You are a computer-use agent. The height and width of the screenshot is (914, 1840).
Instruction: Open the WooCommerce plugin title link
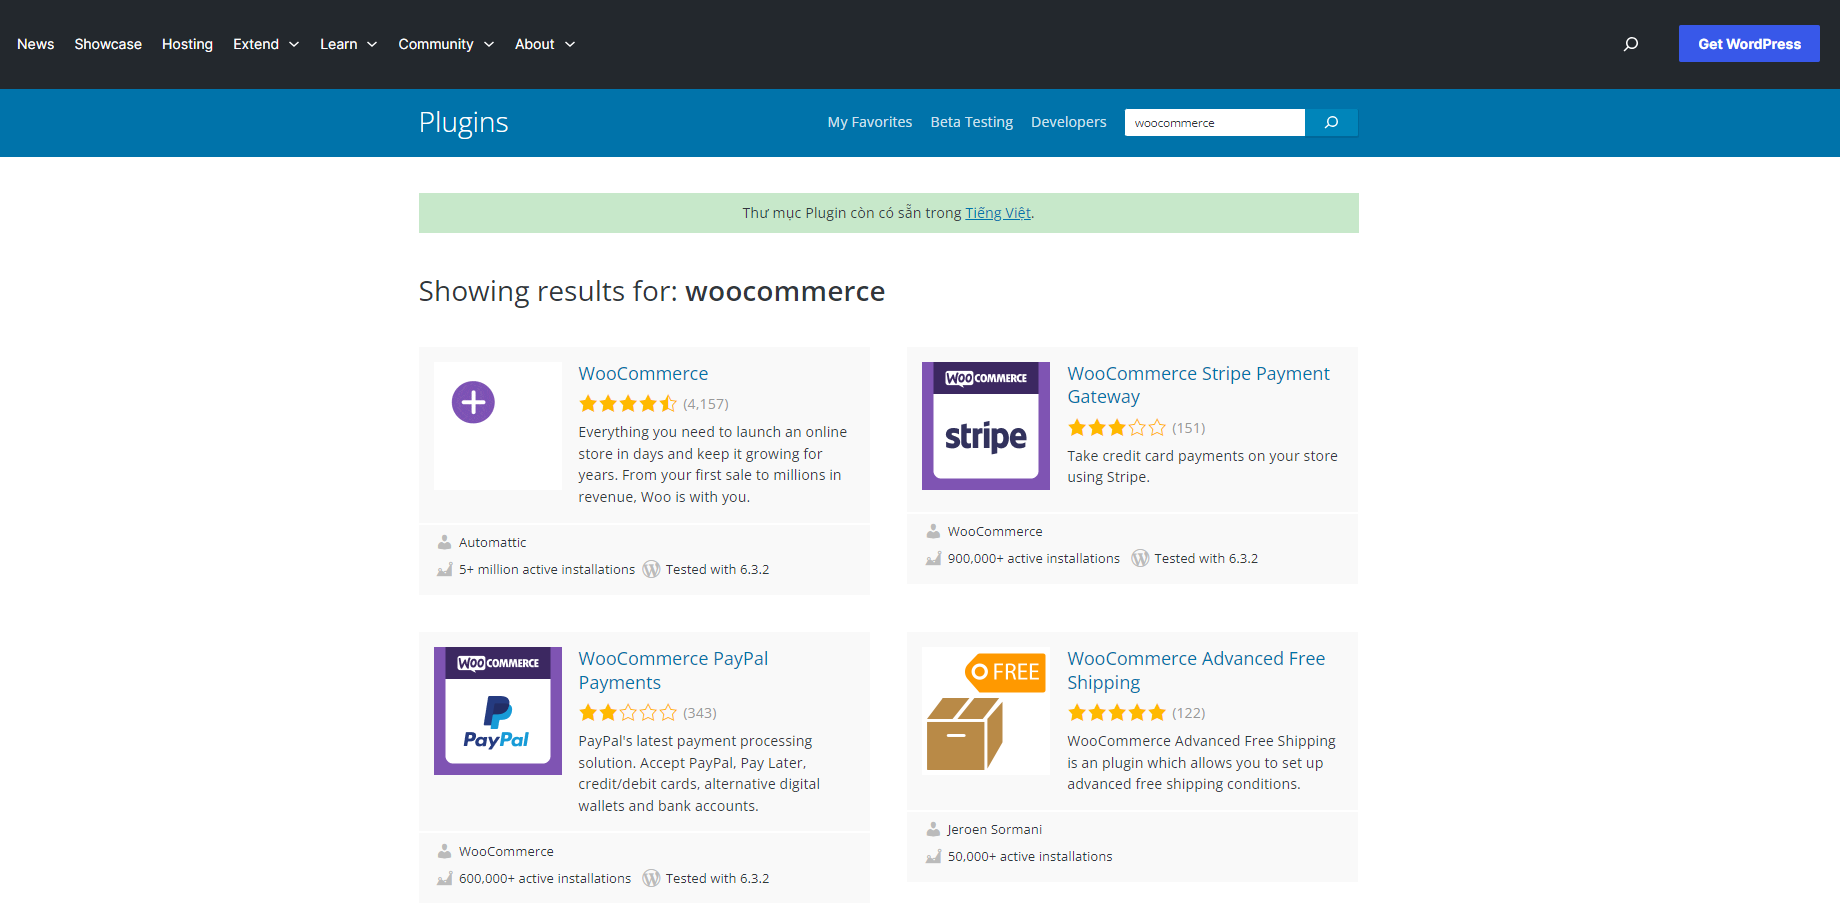tap(643, 373)
